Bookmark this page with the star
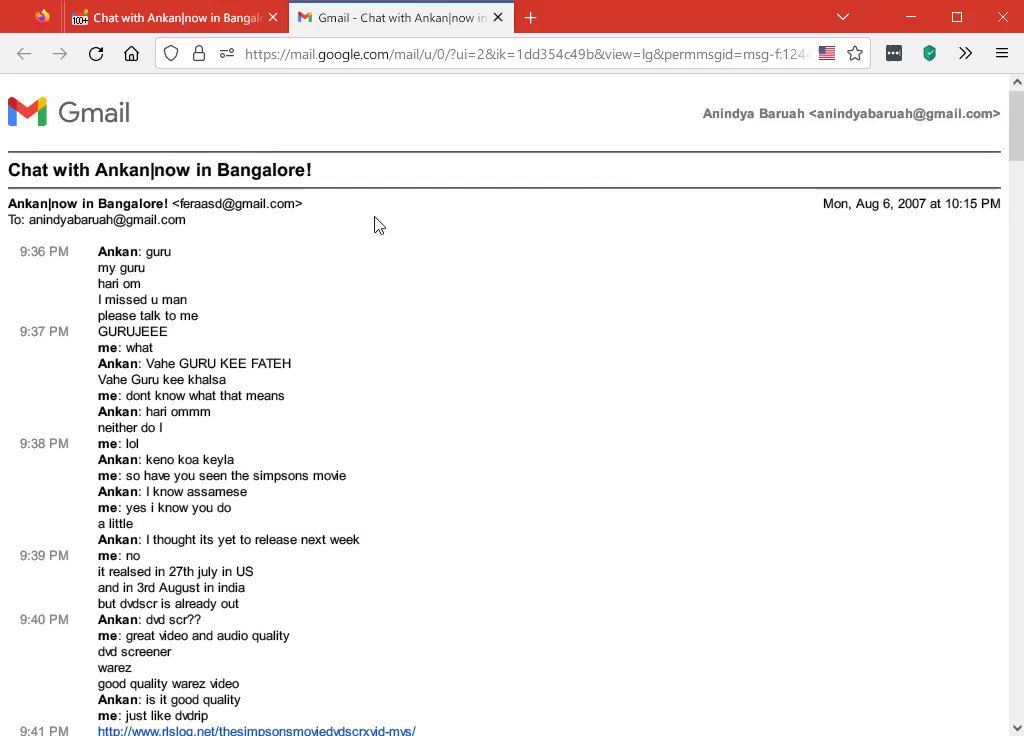This screenshot has width=1024, height=736. pos(854,54)
